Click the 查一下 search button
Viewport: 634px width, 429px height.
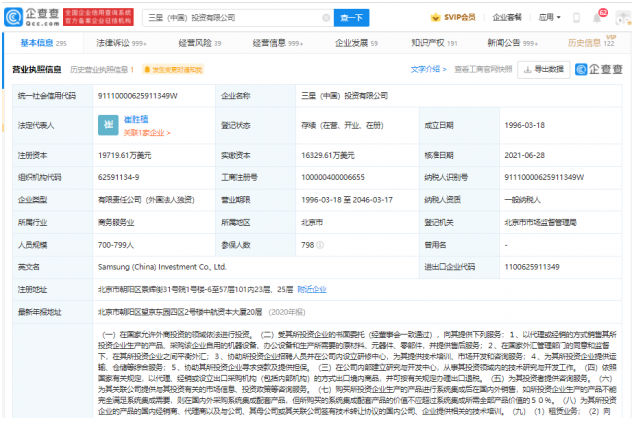pos(351,18)
